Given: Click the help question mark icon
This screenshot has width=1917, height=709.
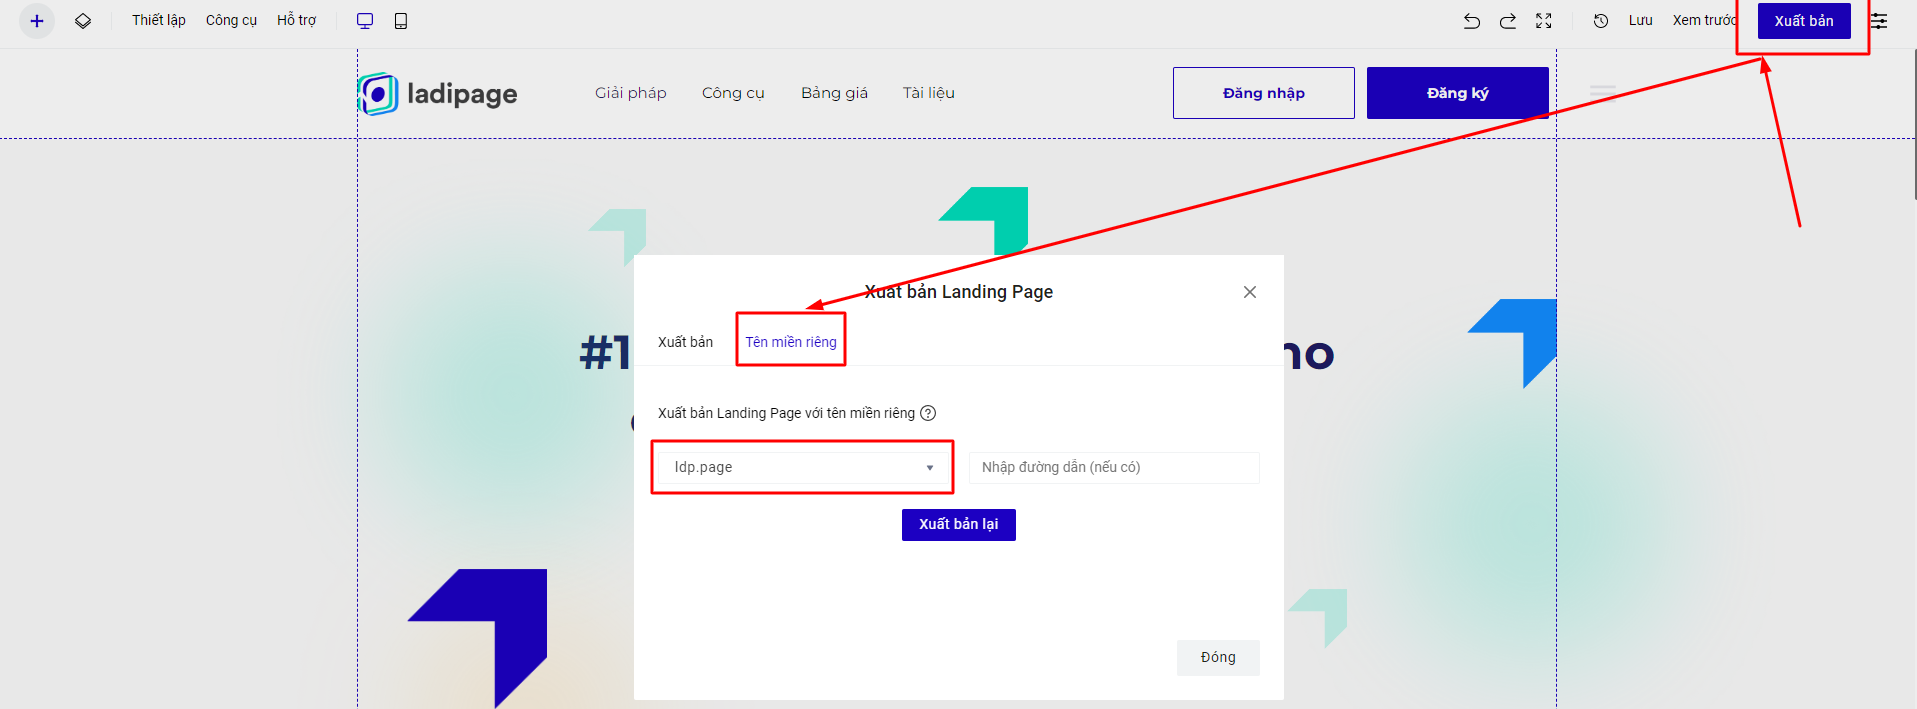Looking at the screenshot, I should 928,413.
